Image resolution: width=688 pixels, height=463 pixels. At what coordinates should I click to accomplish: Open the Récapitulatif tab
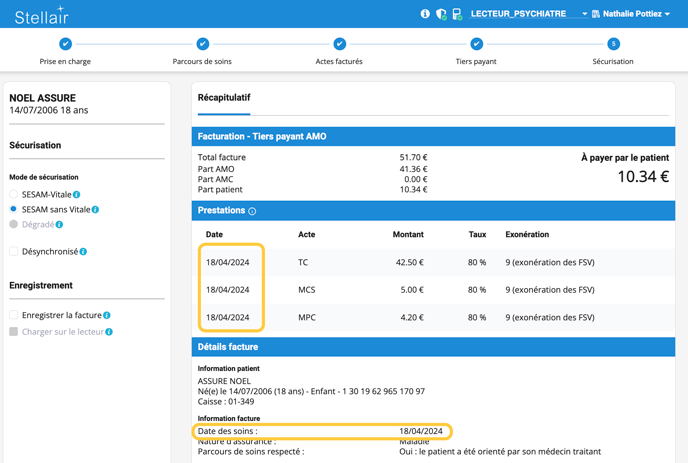224,98
